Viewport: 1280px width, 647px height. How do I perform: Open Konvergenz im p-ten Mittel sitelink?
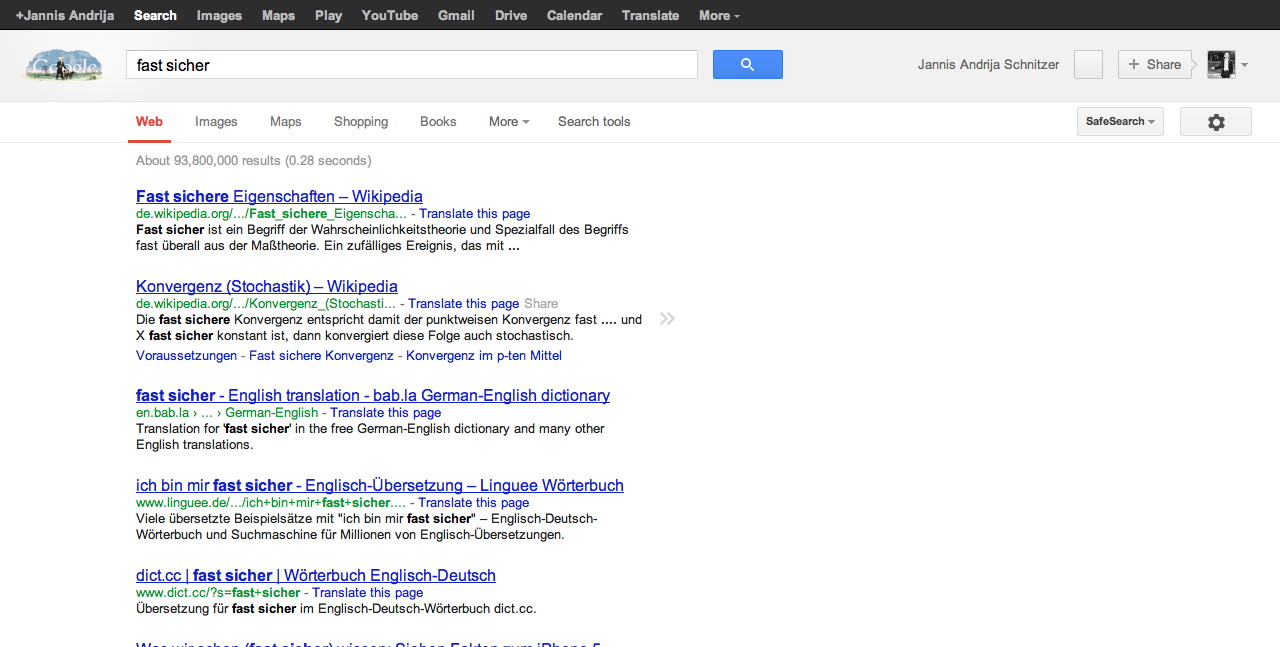484,356
